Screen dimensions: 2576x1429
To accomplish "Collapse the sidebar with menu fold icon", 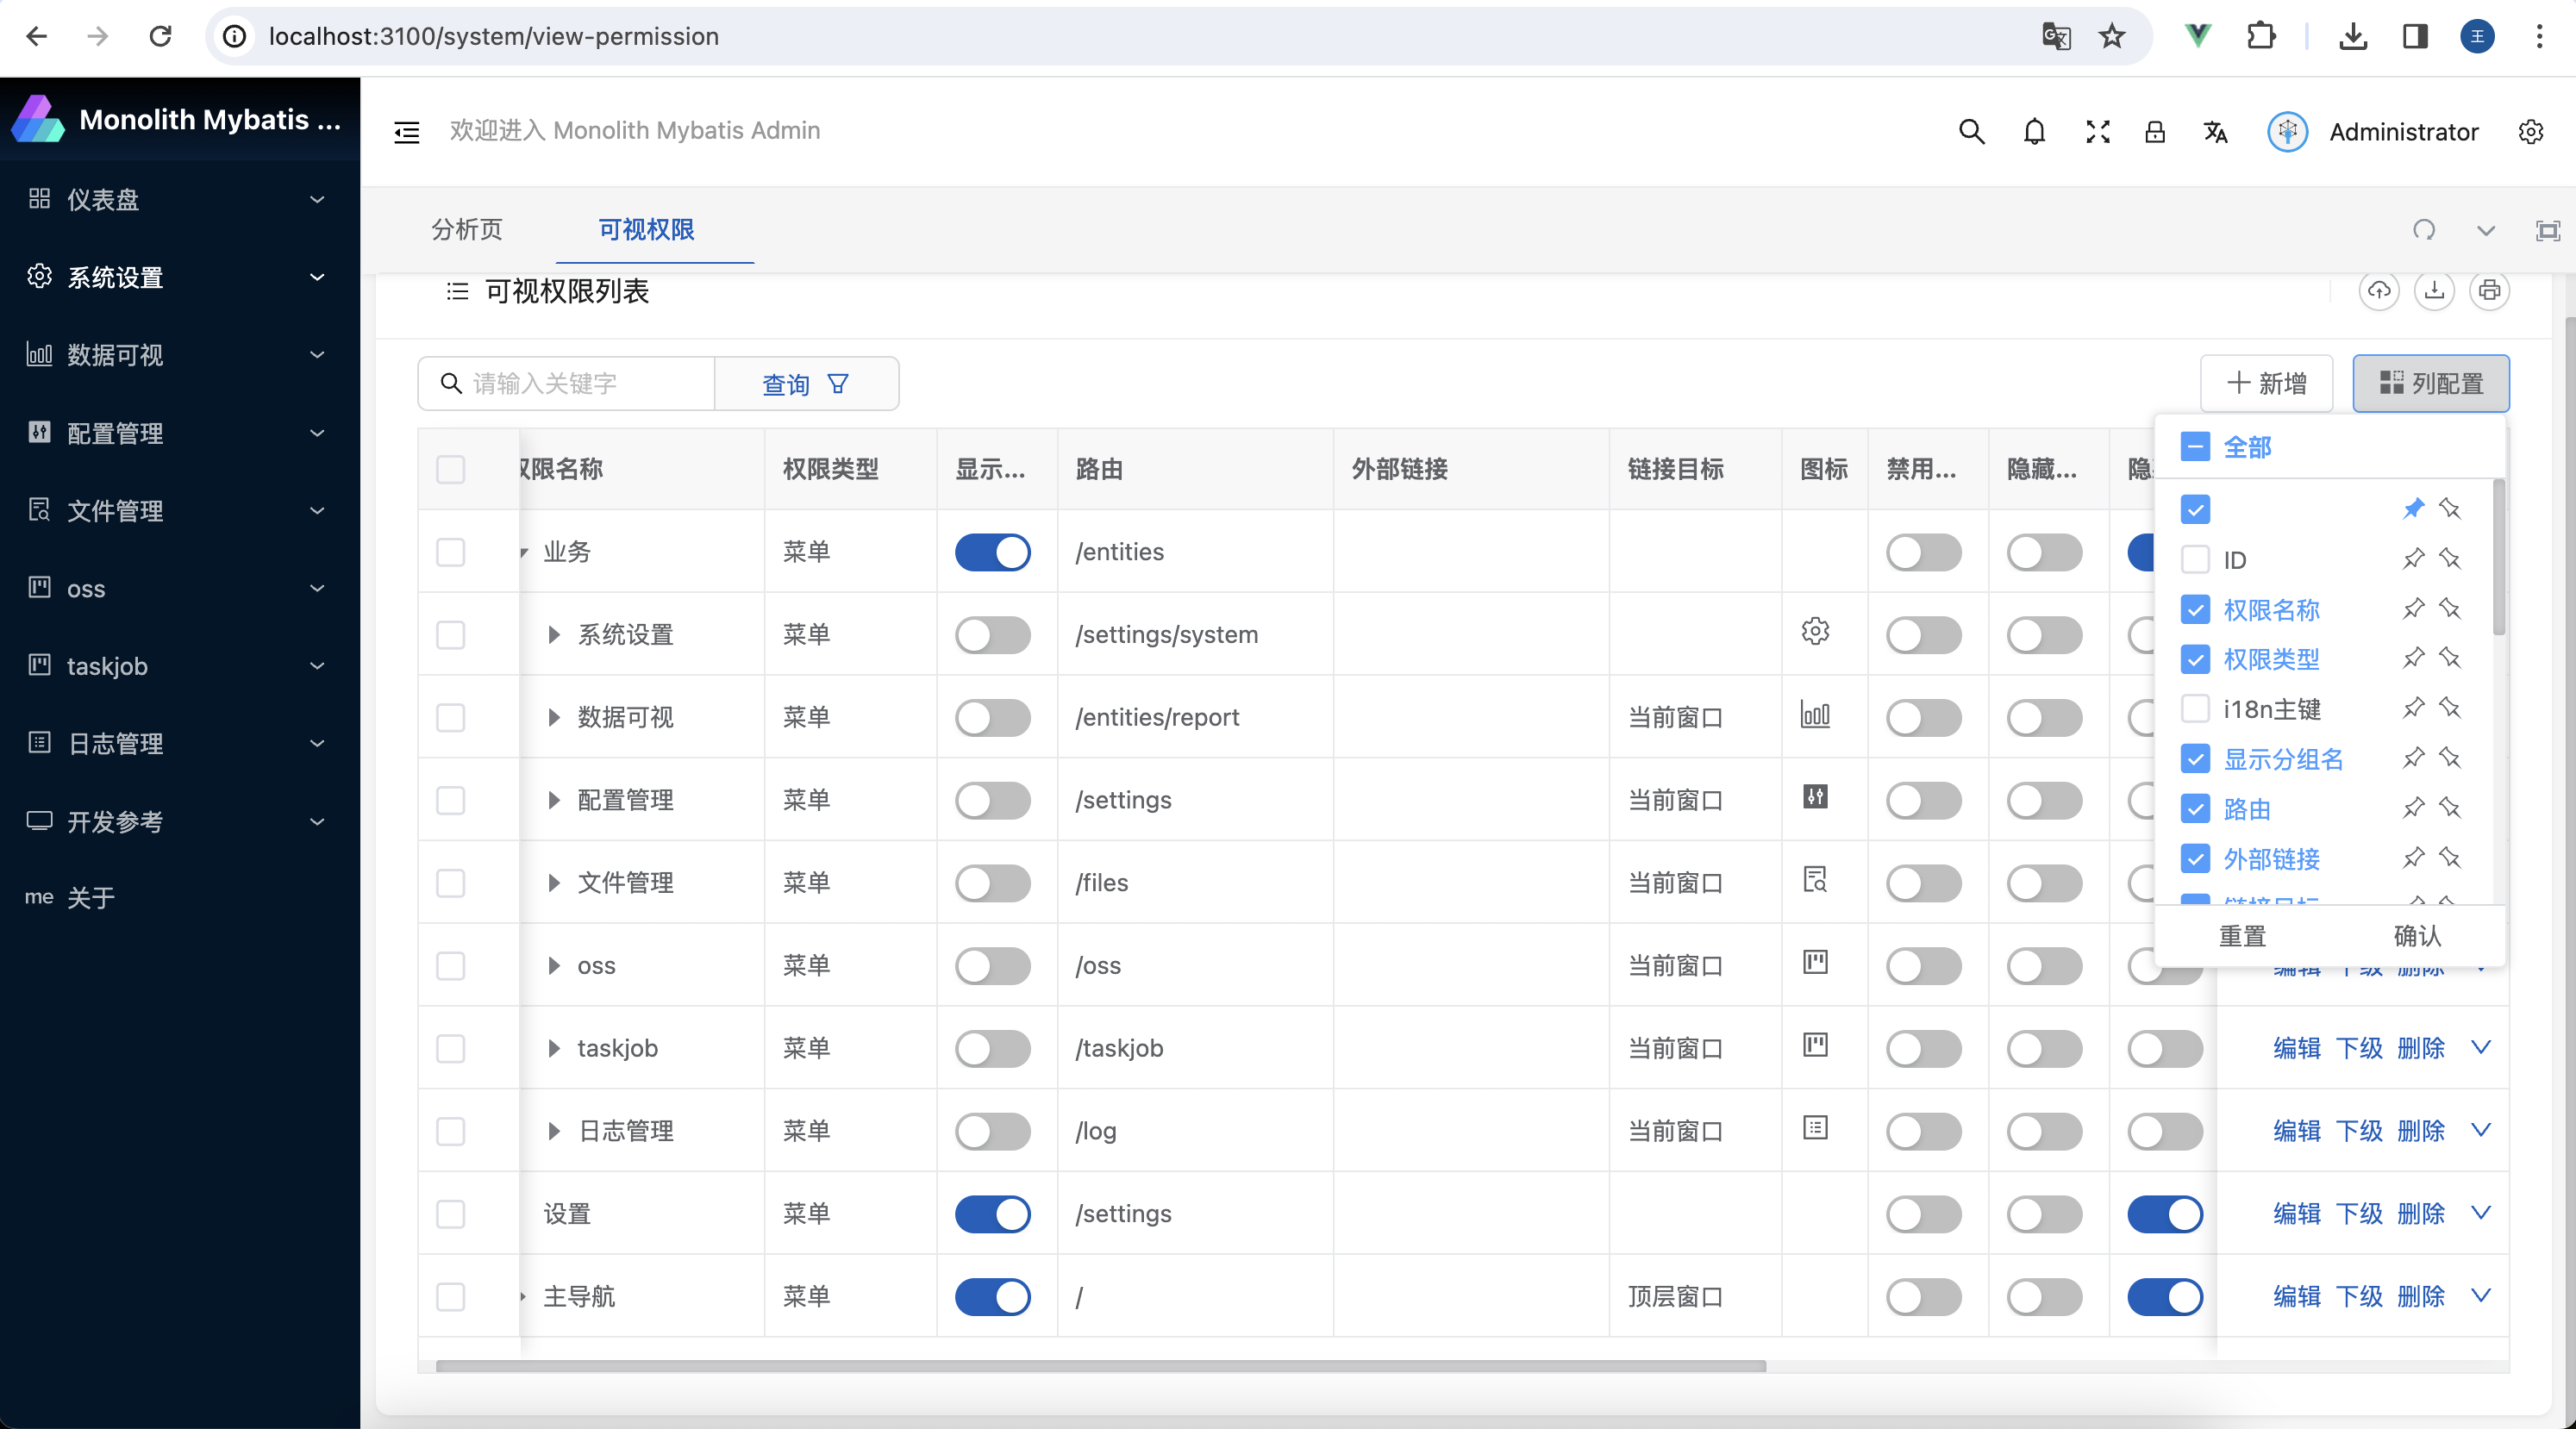I will [x=407, y=132].
